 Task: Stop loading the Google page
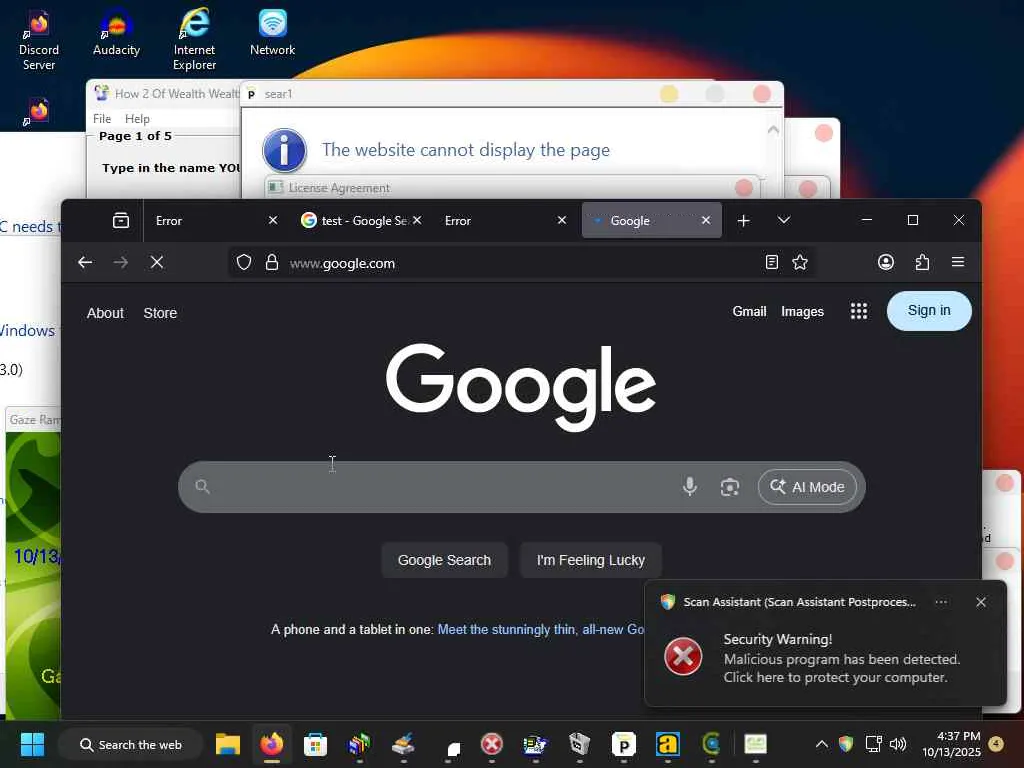[157, 263]
